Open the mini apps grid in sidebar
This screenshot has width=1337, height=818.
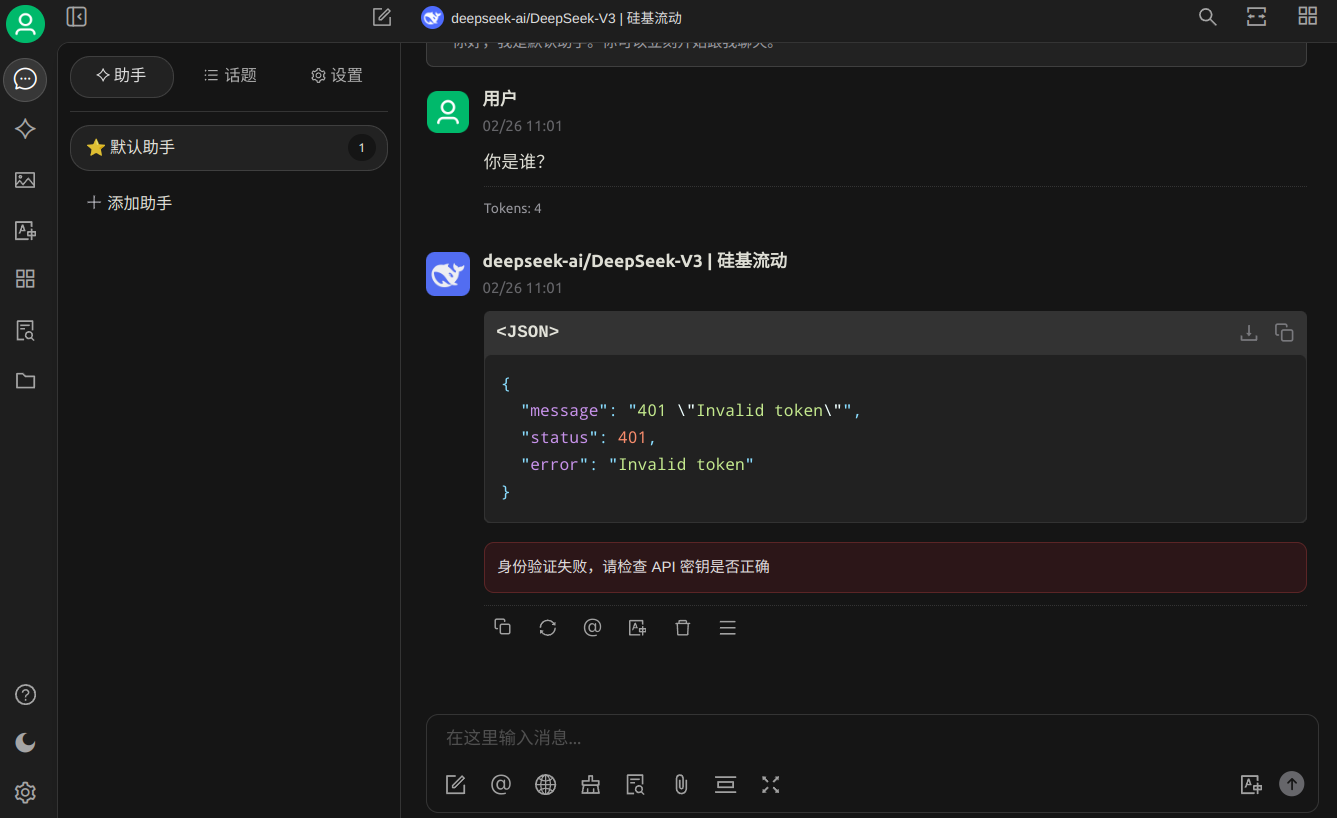click(25, 279)
